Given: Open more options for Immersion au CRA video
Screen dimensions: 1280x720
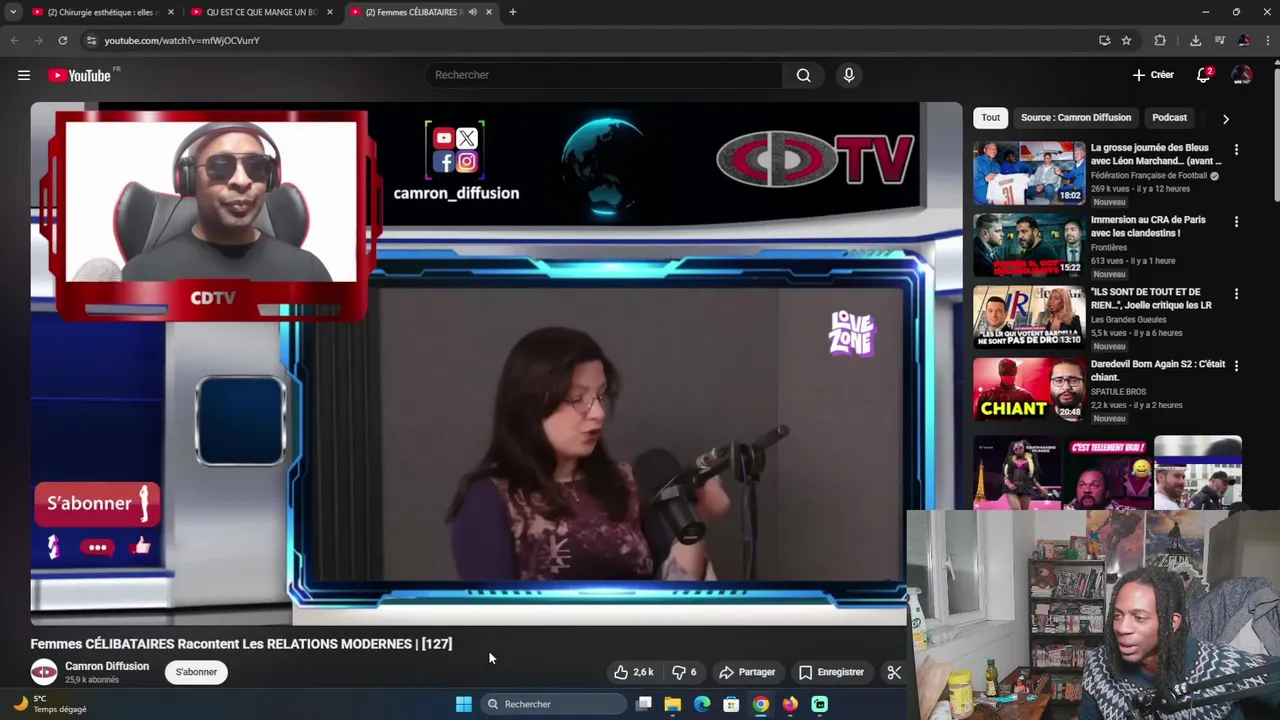Looking at the screenshot, I should tap(1236, 222).
